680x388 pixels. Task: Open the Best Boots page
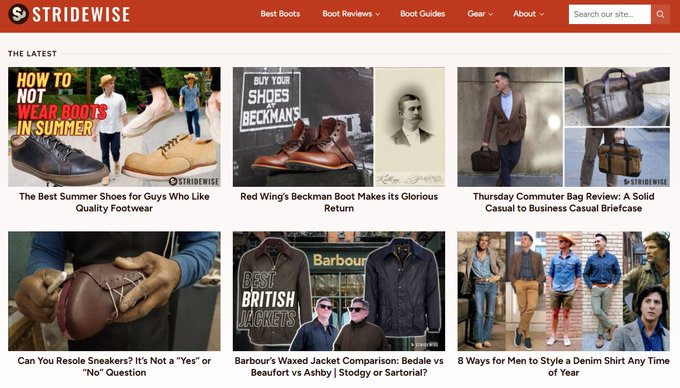point(280,14)
